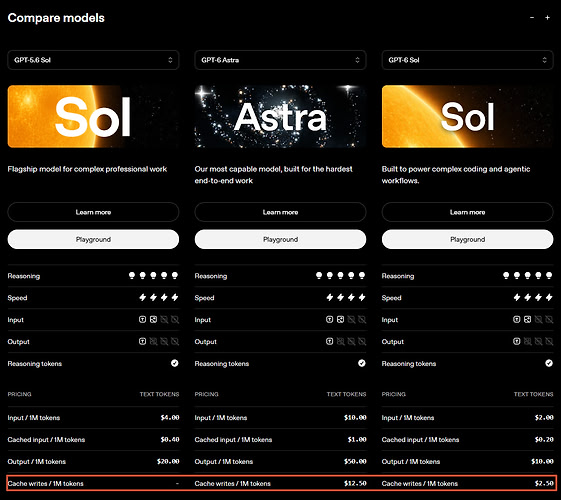
Task: Click the Astra galaxy banner image
Action: 280,116
